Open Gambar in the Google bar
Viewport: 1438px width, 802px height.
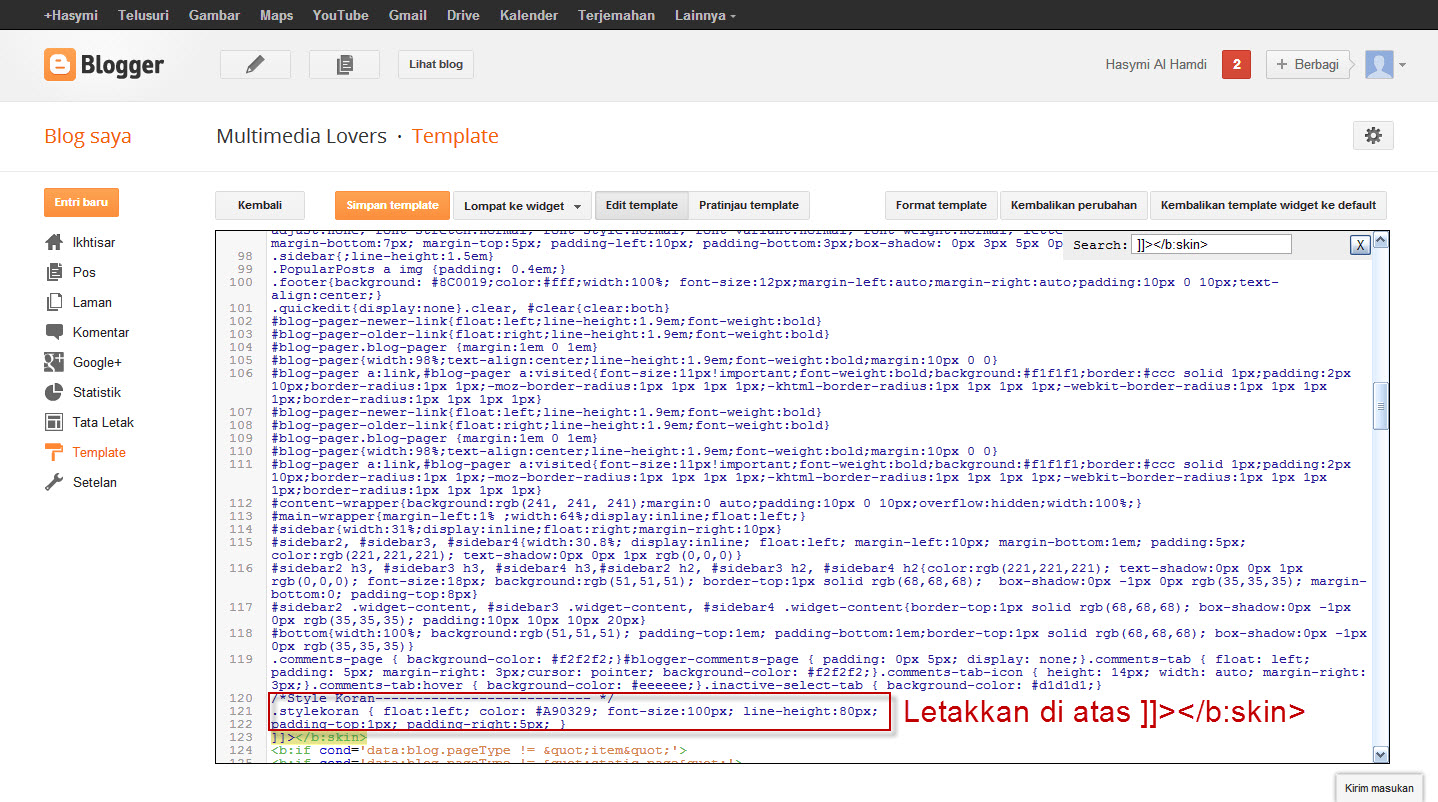214,15
